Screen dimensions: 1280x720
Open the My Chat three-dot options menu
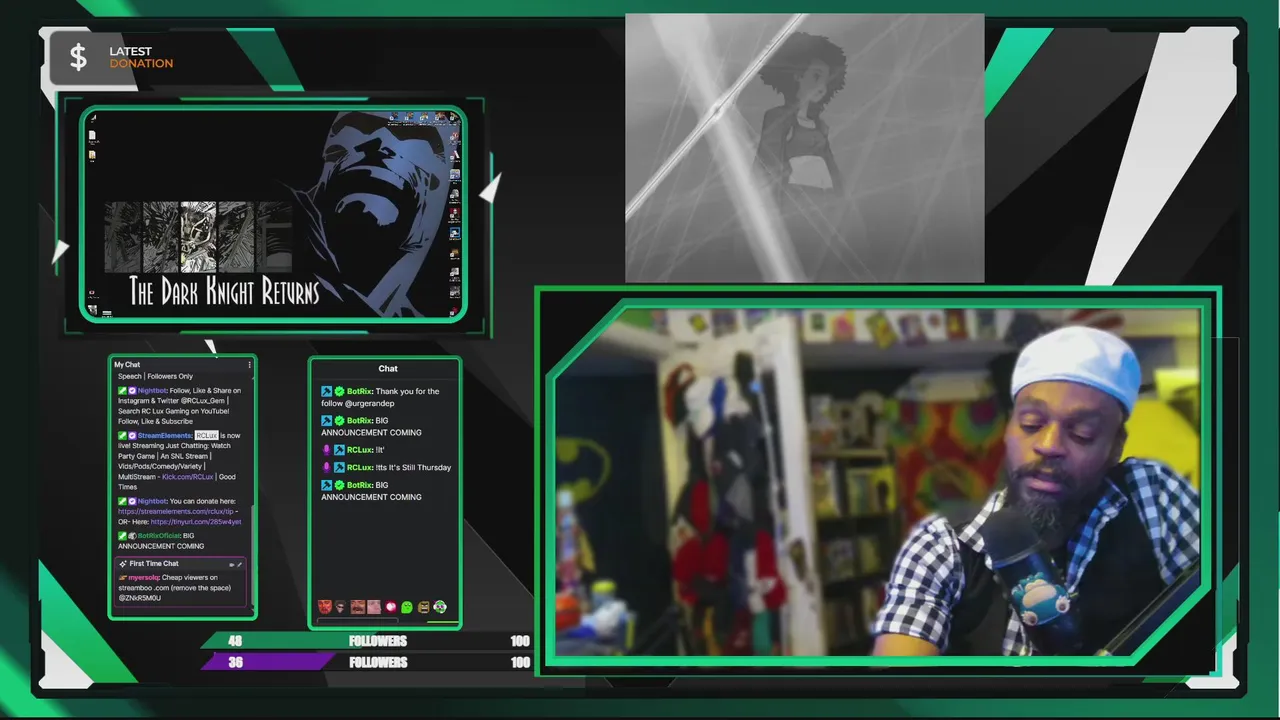[x=249, y=365]
